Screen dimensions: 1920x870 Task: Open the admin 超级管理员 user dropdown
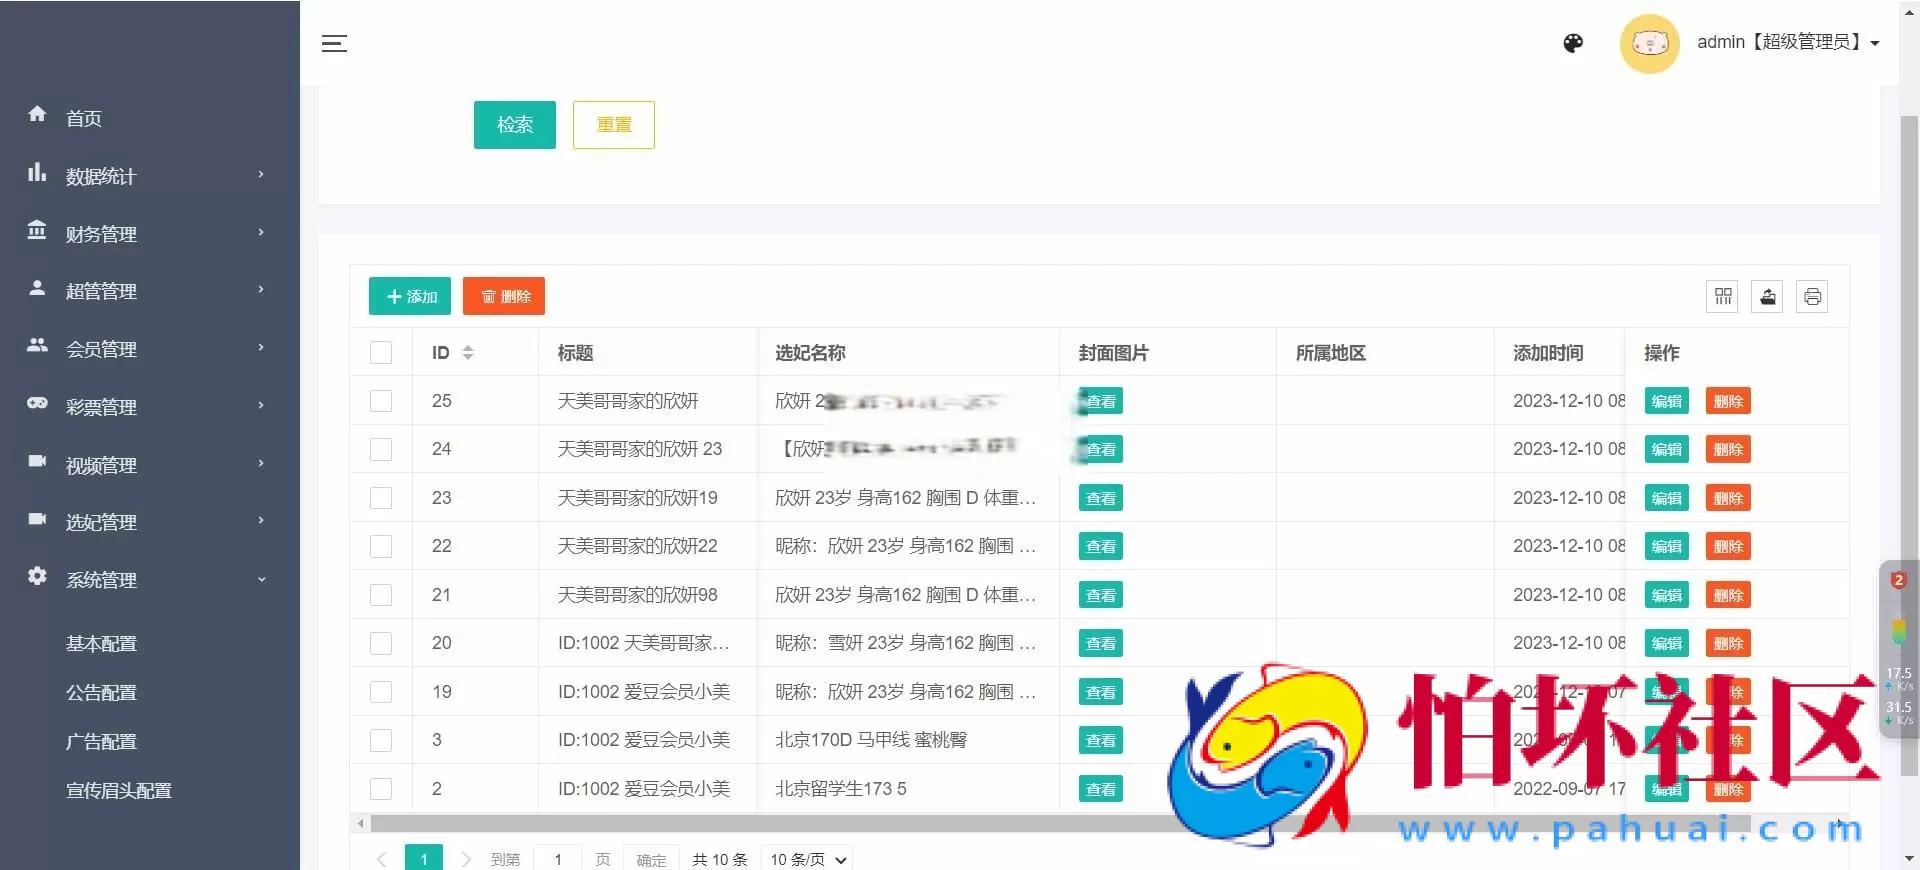1788,42
